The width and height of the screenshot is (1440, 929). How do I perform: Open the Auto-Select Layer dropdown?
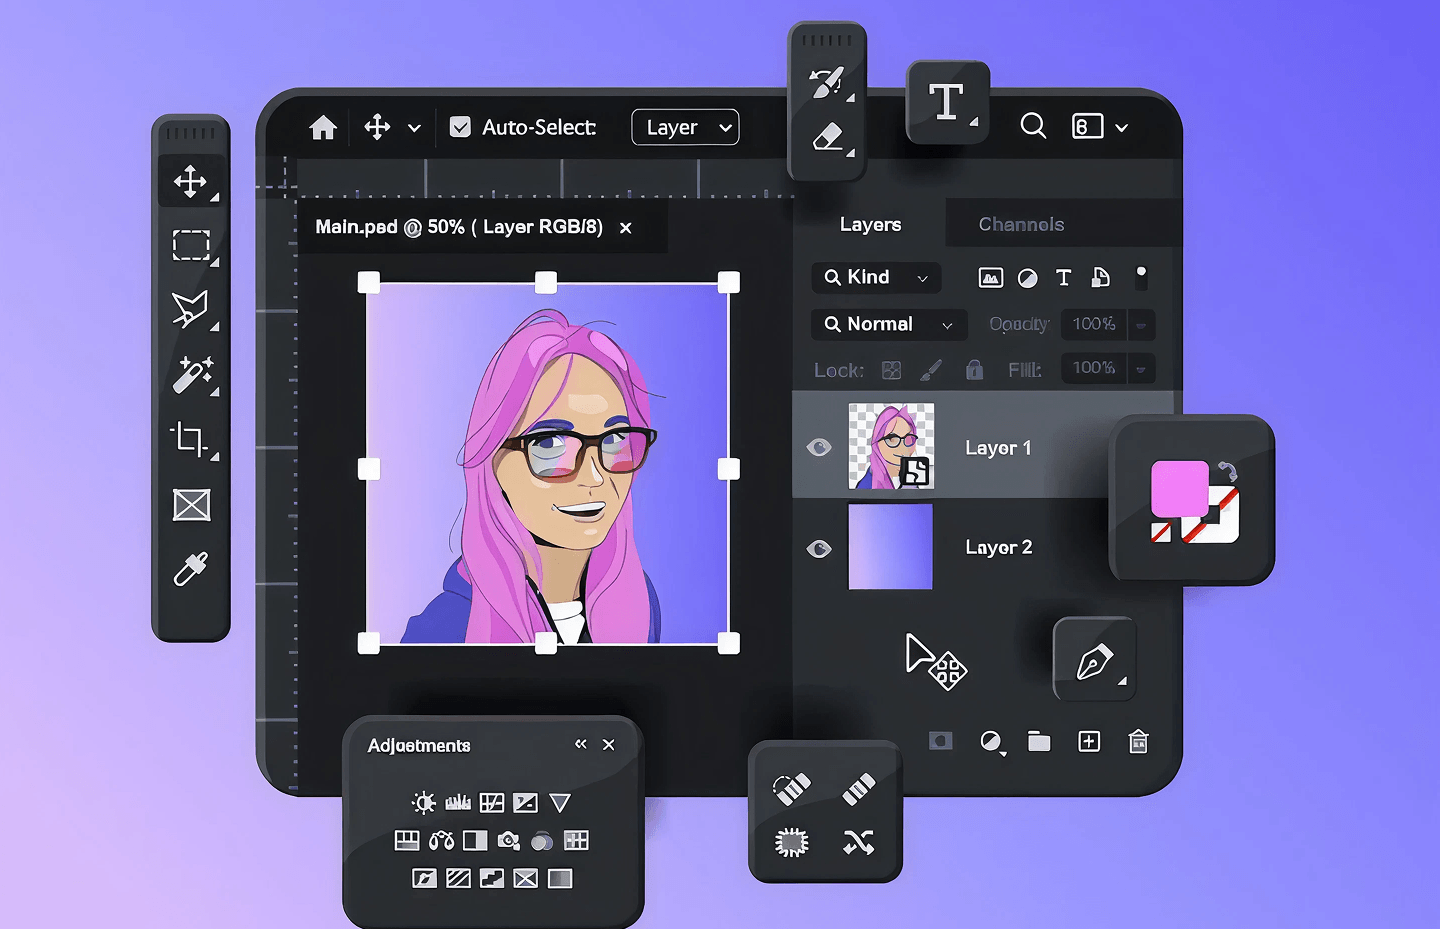tap(685, 127)
